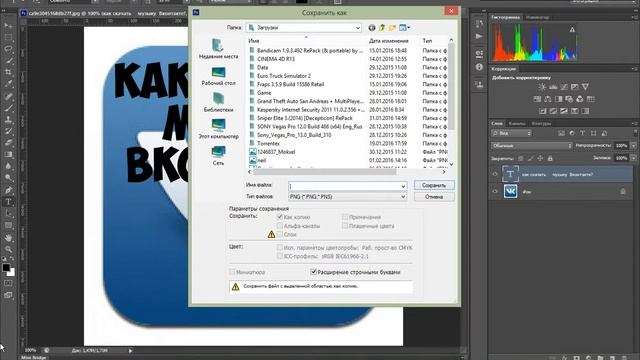
Task: Open the fill (Заливка) slider arrow
Action: pos(633,158)
